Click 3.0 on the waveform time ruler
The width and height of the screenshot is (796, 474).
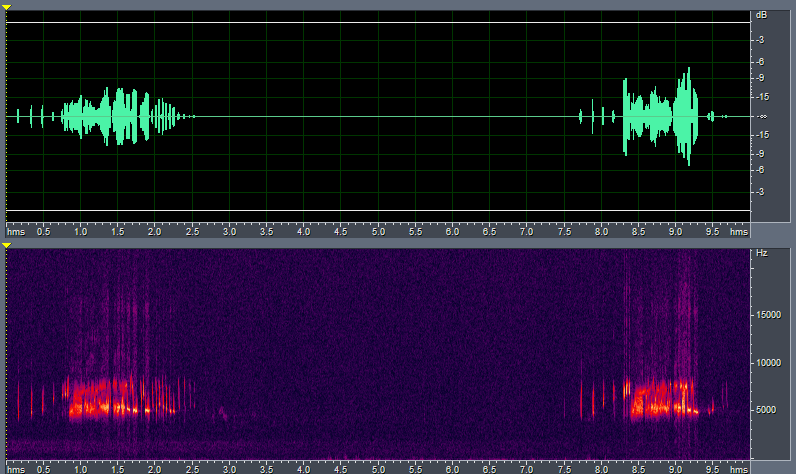(x=229, y=231)
